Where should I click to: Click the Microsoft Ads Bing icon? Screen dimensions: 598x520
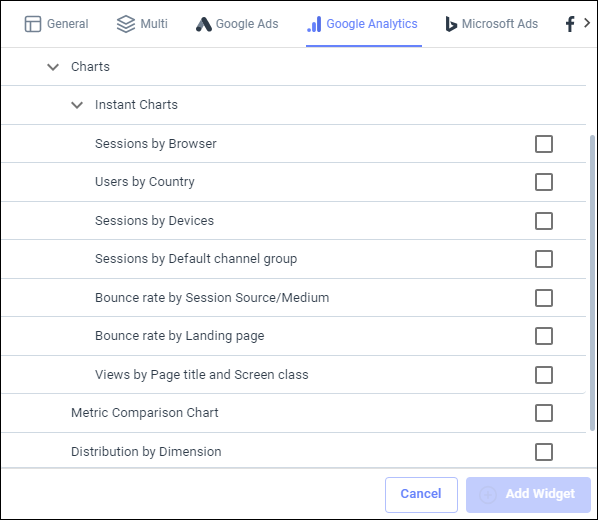click(451, 24)
